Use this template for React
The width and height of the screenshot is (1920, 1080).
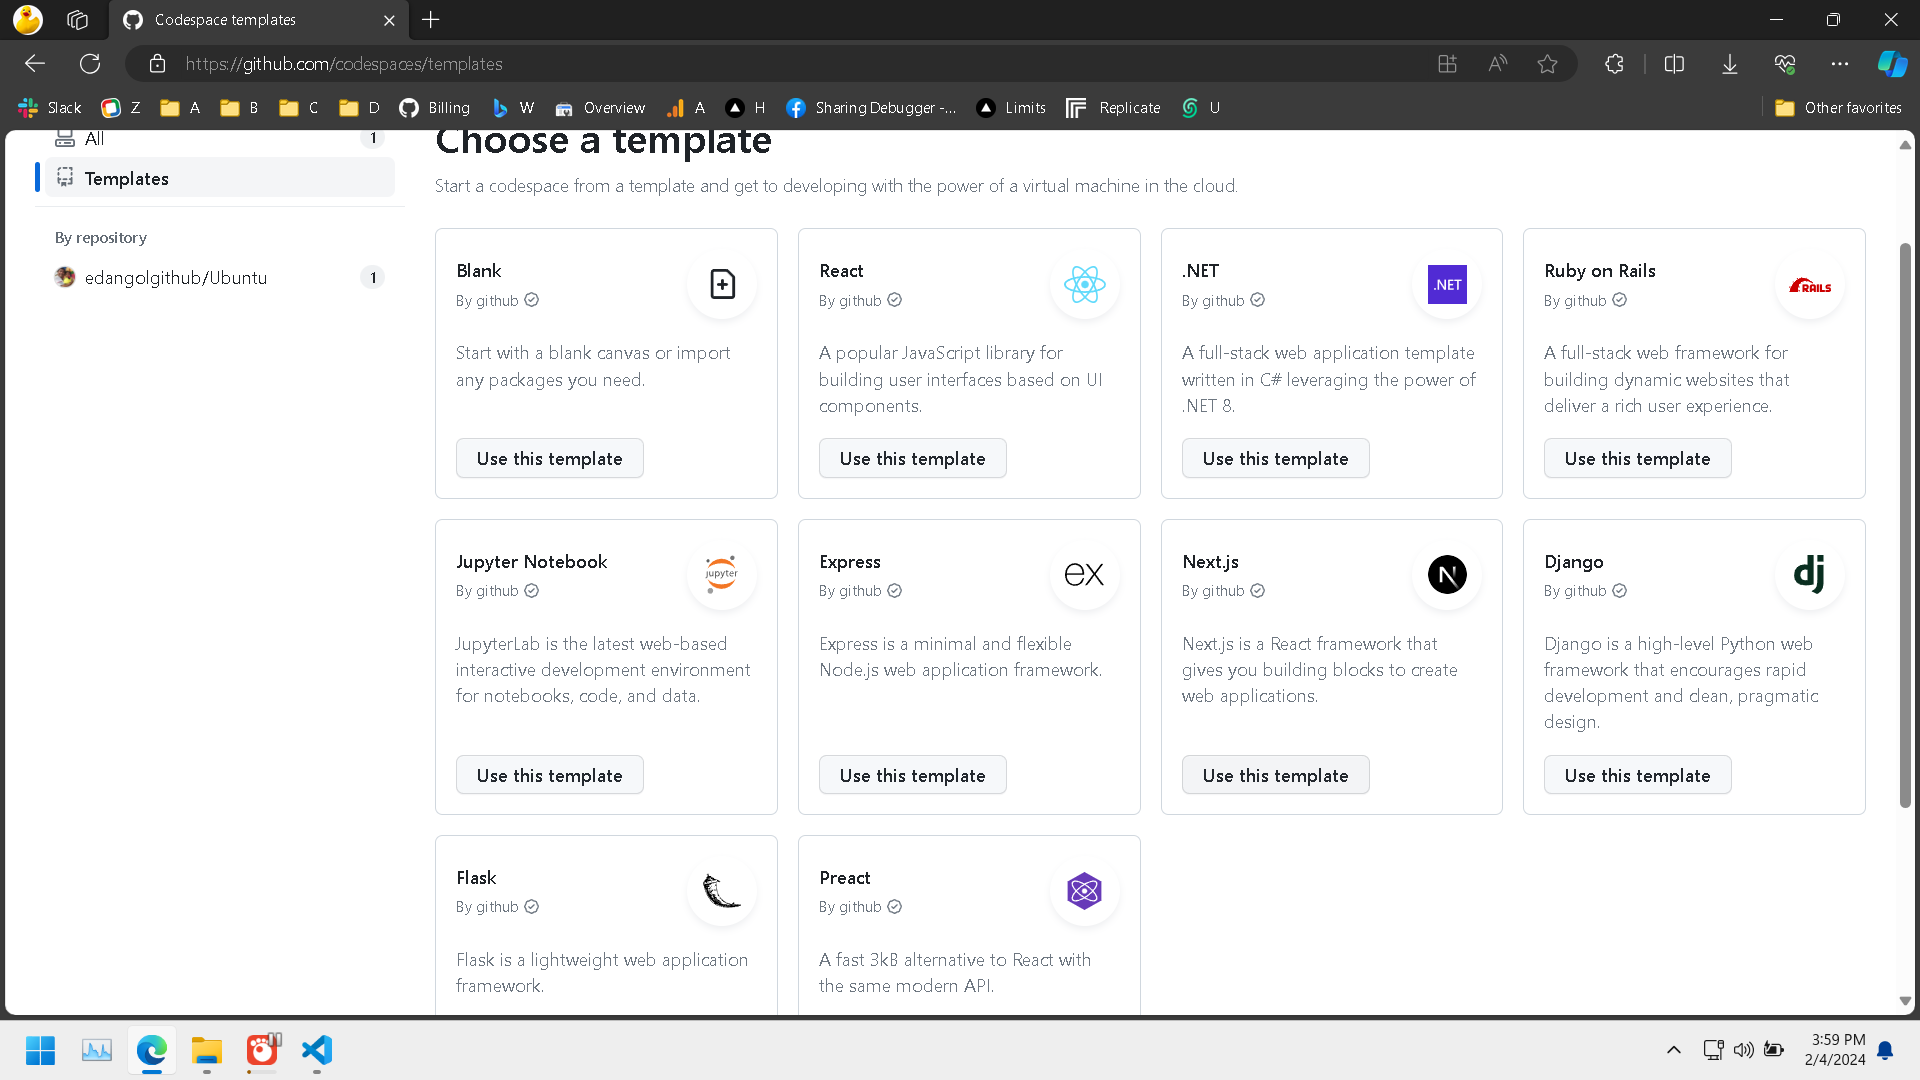point(912,459)
